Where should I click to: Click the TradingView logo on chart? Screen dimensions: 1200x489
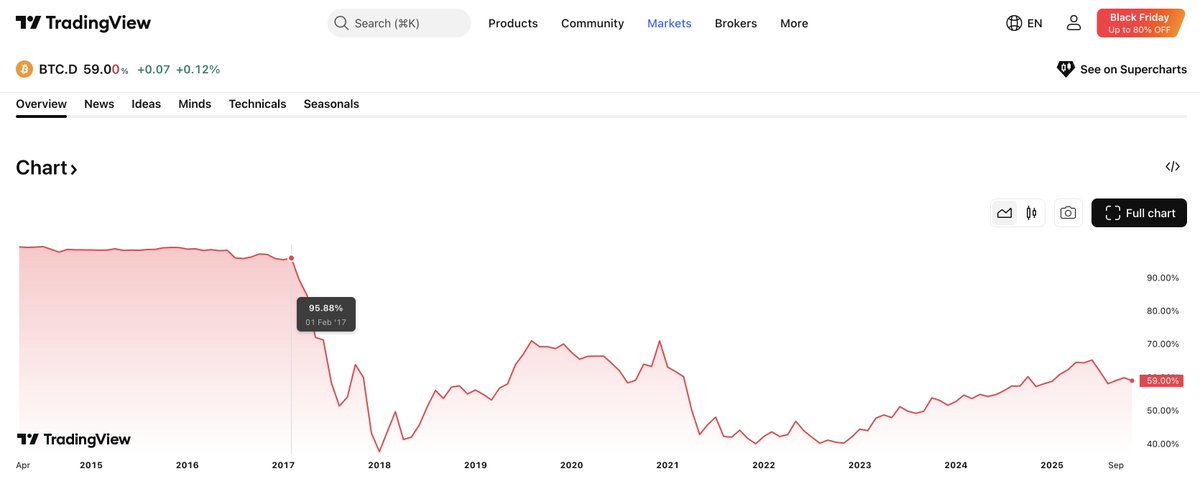click(x=73, y=439)
